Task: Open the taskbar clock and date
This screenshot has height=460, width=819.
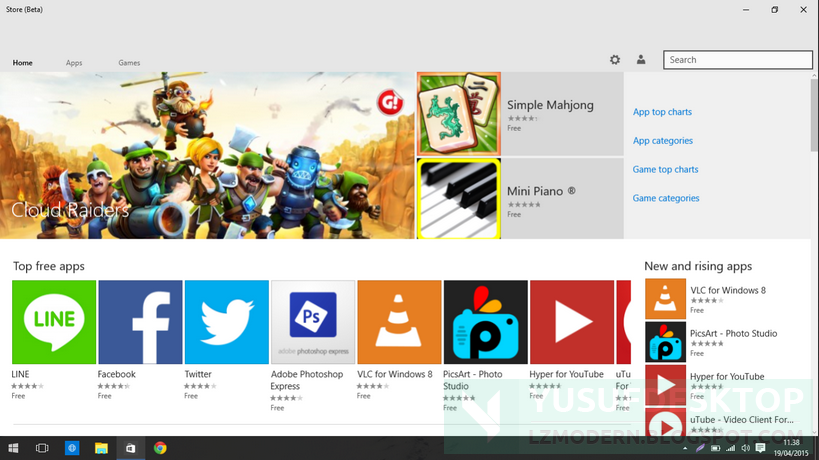Action: coord(791,449)
